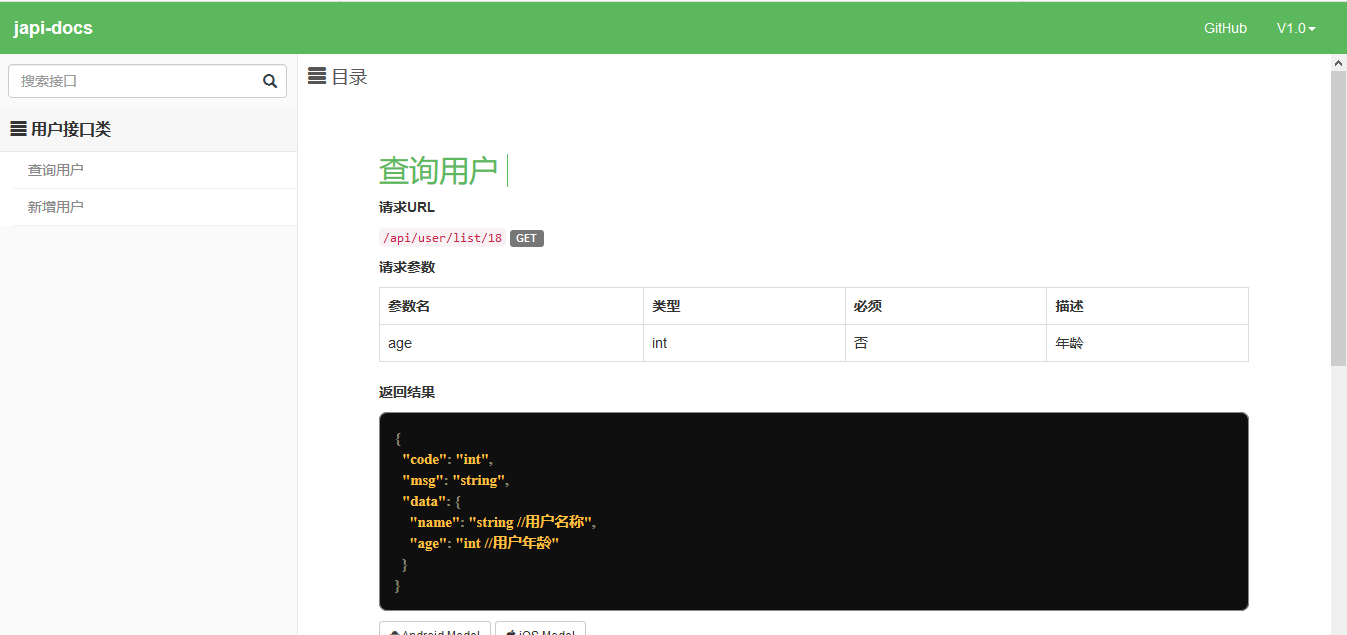The width and height of the screenshot is (1347, 635).
Task: Collapse the 用户接口类 group
Action: point(148,129)
